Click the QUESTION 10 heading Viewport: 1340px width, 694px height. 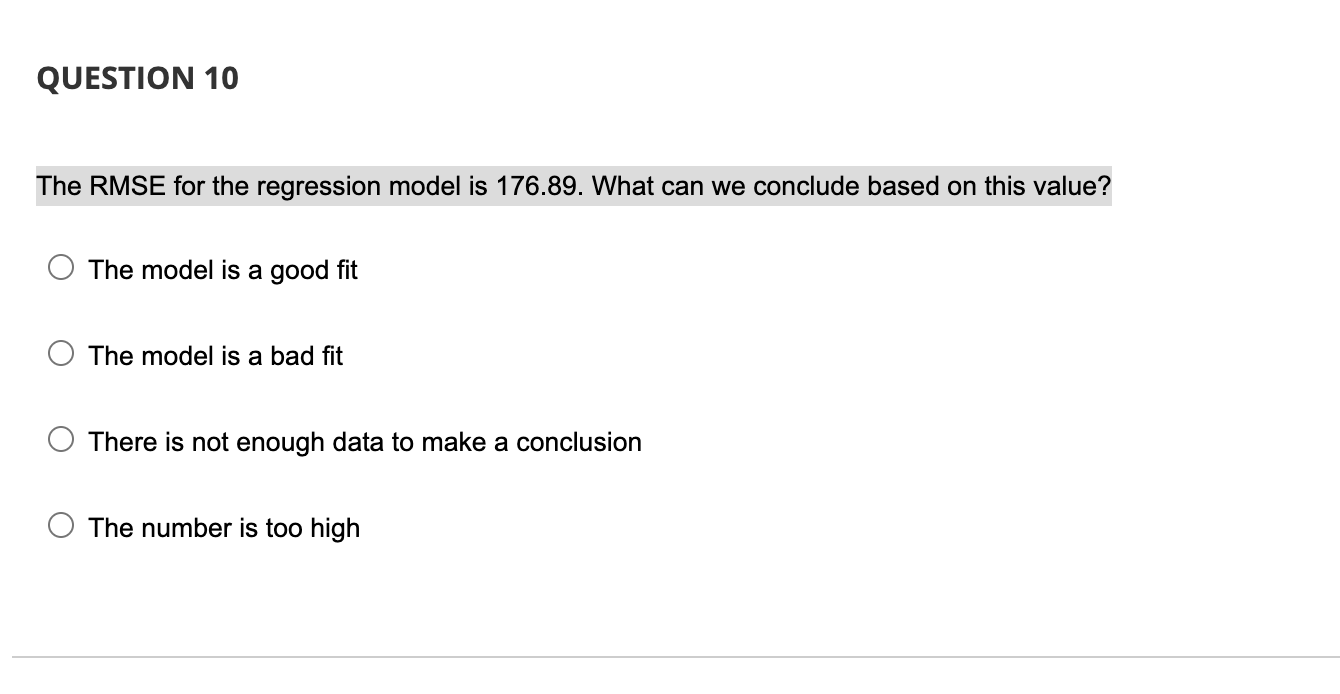(137, 79)
